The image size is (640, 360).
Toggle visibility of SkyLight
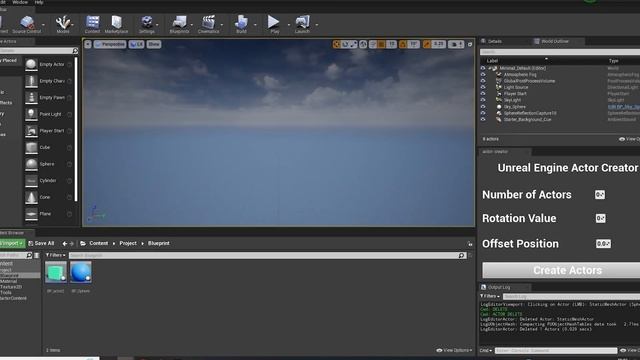(483, 100)
